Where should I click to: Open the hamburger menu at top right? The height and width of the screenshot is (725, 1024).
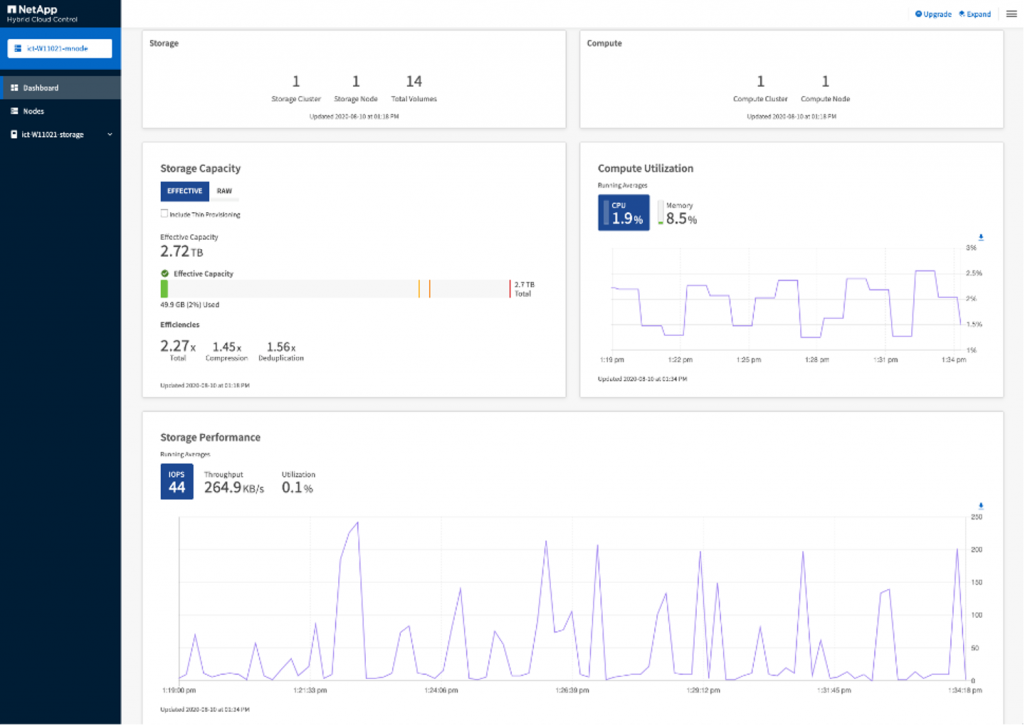click(1010, 14)
